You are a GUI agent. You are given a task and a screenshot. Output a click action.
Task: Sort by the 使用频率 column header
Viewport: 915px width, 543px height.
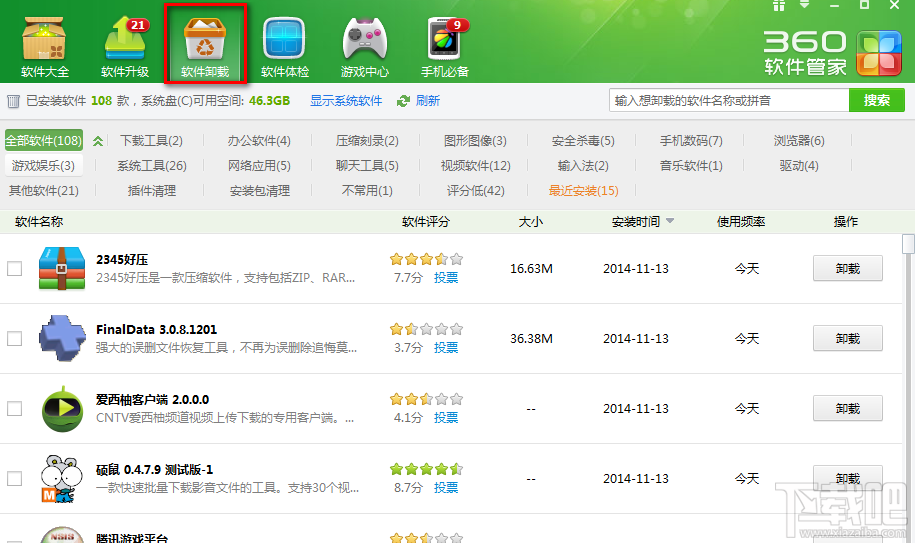pyautogui.click(x=741, y=222)
